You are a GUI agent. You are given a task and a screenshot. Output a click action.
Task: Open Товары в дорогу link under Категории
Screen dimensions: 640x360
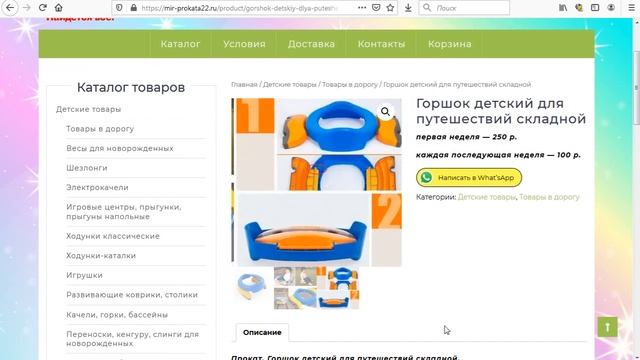coord(549,197)
